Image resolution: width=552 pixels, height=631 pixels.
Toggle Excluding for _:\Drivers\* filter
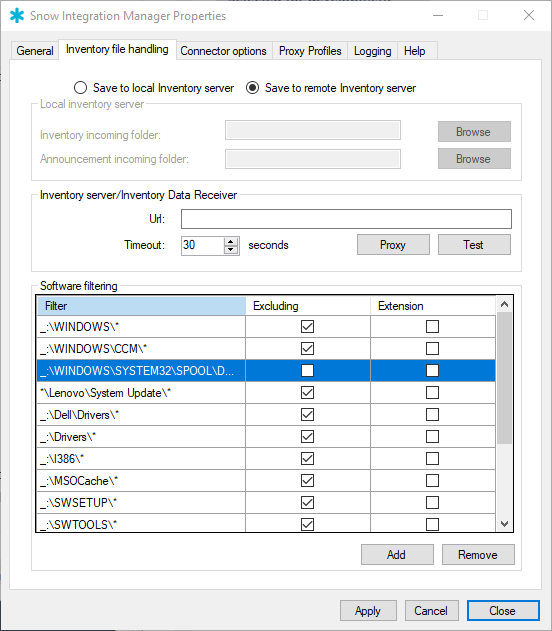pos(307,437)
